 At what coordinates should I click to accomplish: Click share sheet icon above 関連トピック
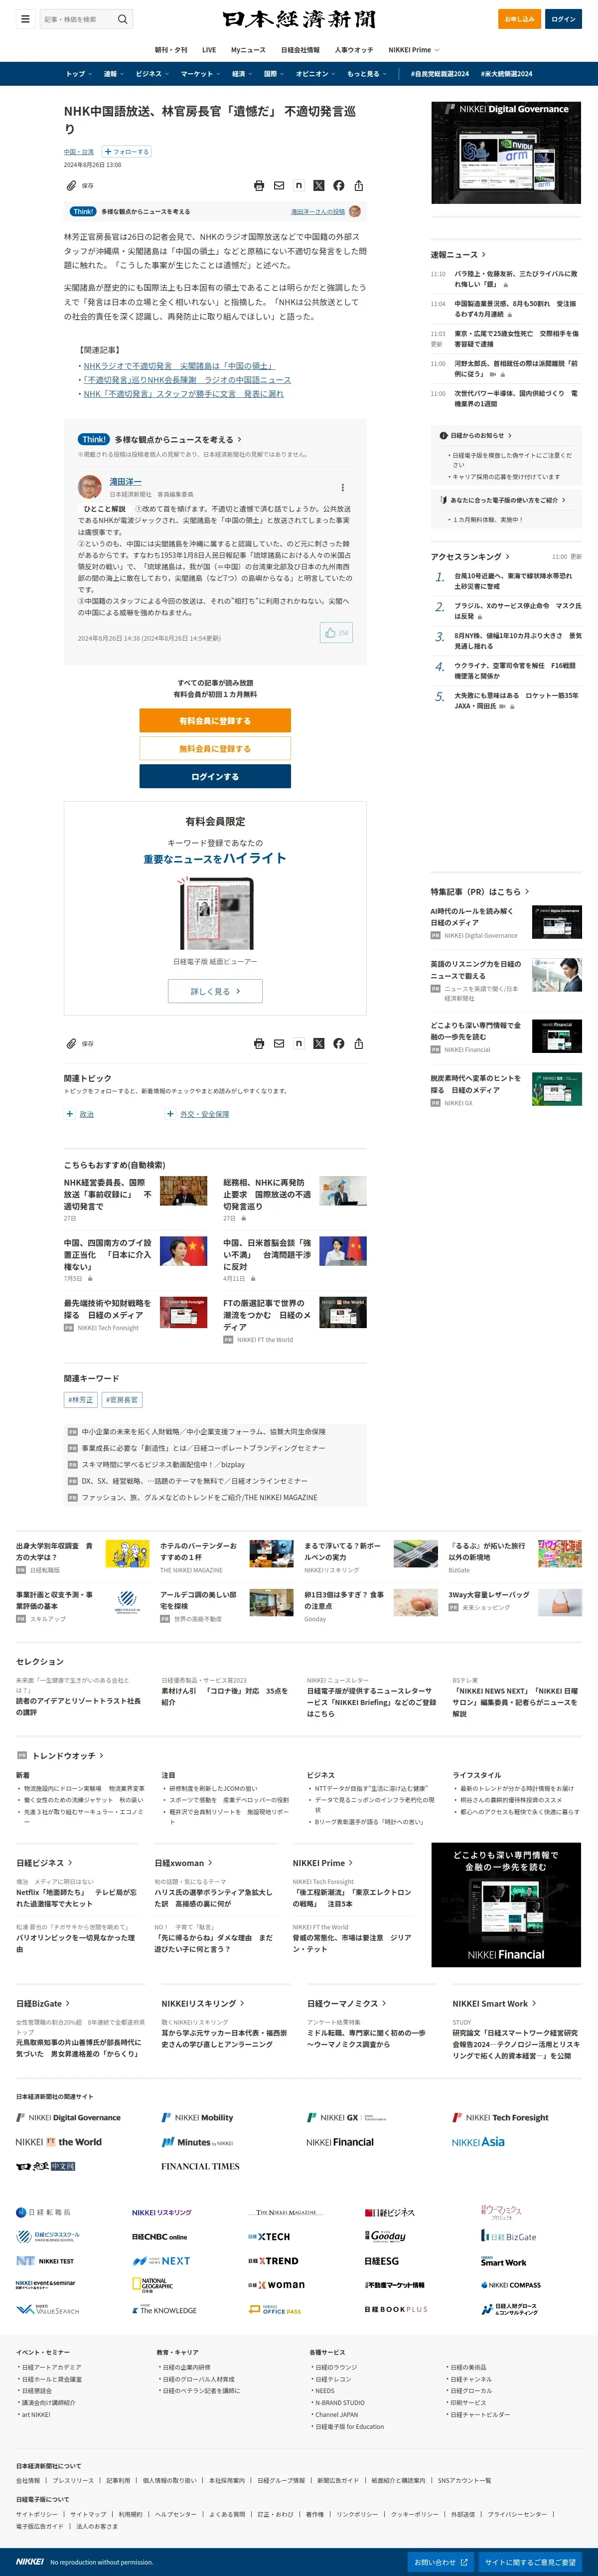(x=359, y=1043)
